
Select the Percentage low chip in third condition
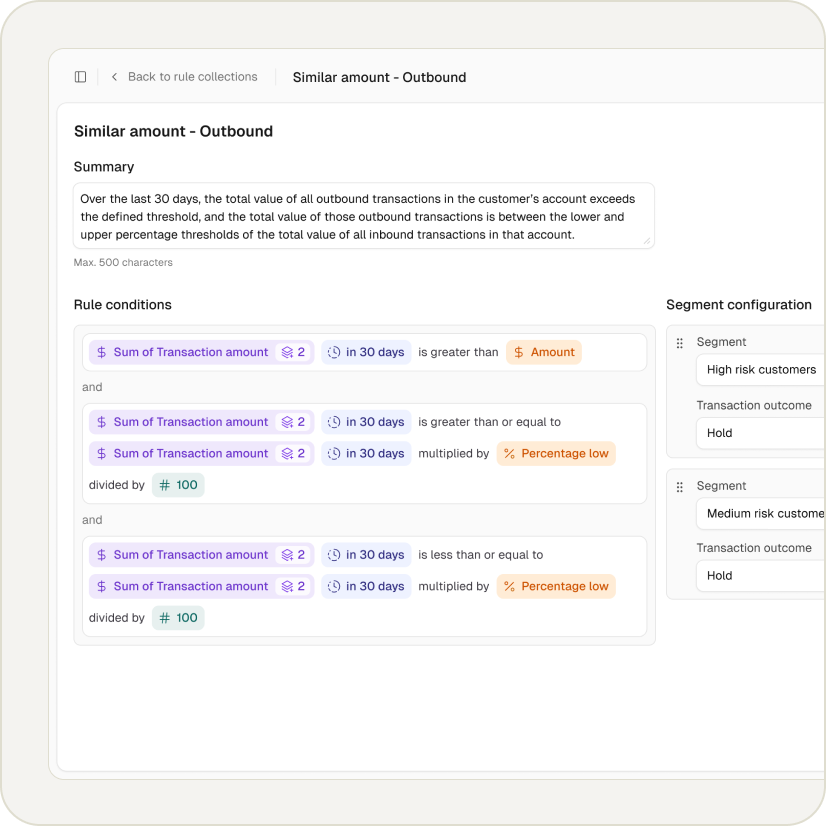tap(556, 586)
